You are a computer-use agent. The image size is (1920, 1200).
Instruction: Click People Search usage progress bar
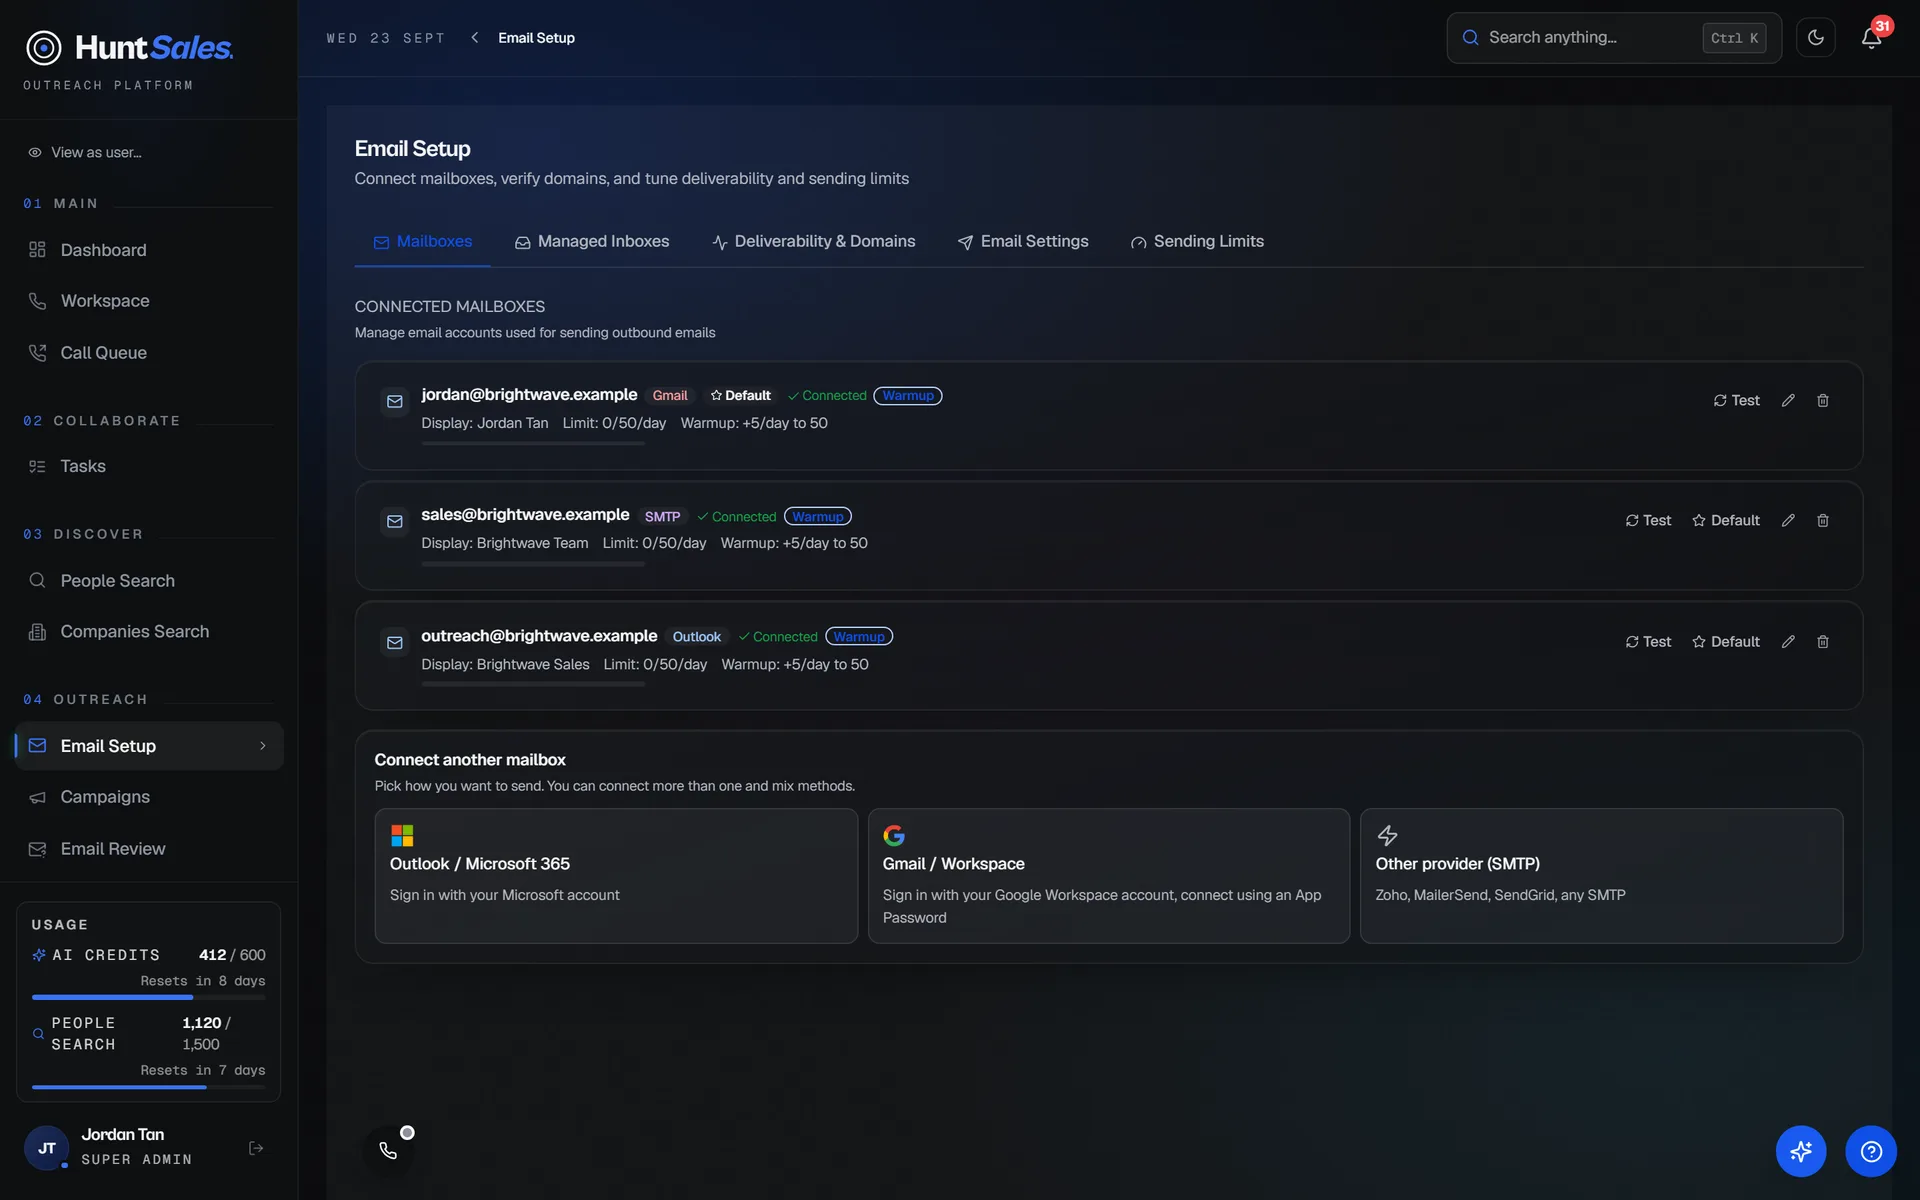tap(148, 1087)
